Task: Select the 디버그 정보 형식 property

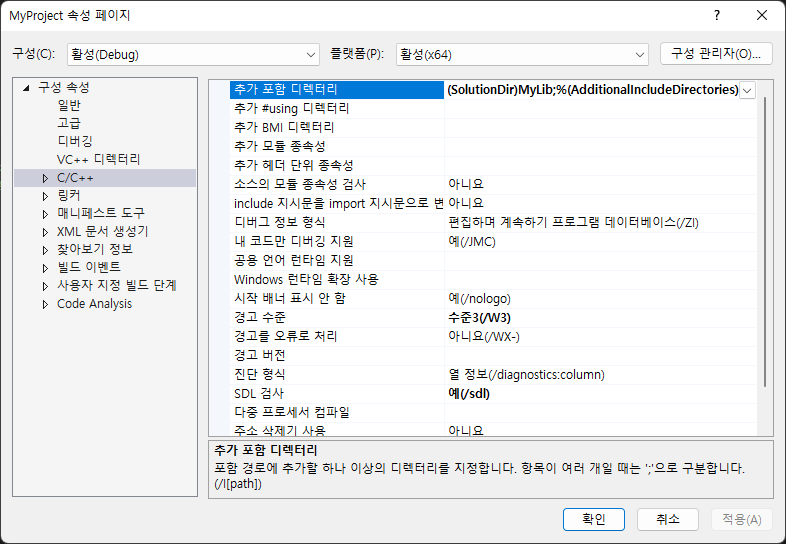Action: pos(337,222)
